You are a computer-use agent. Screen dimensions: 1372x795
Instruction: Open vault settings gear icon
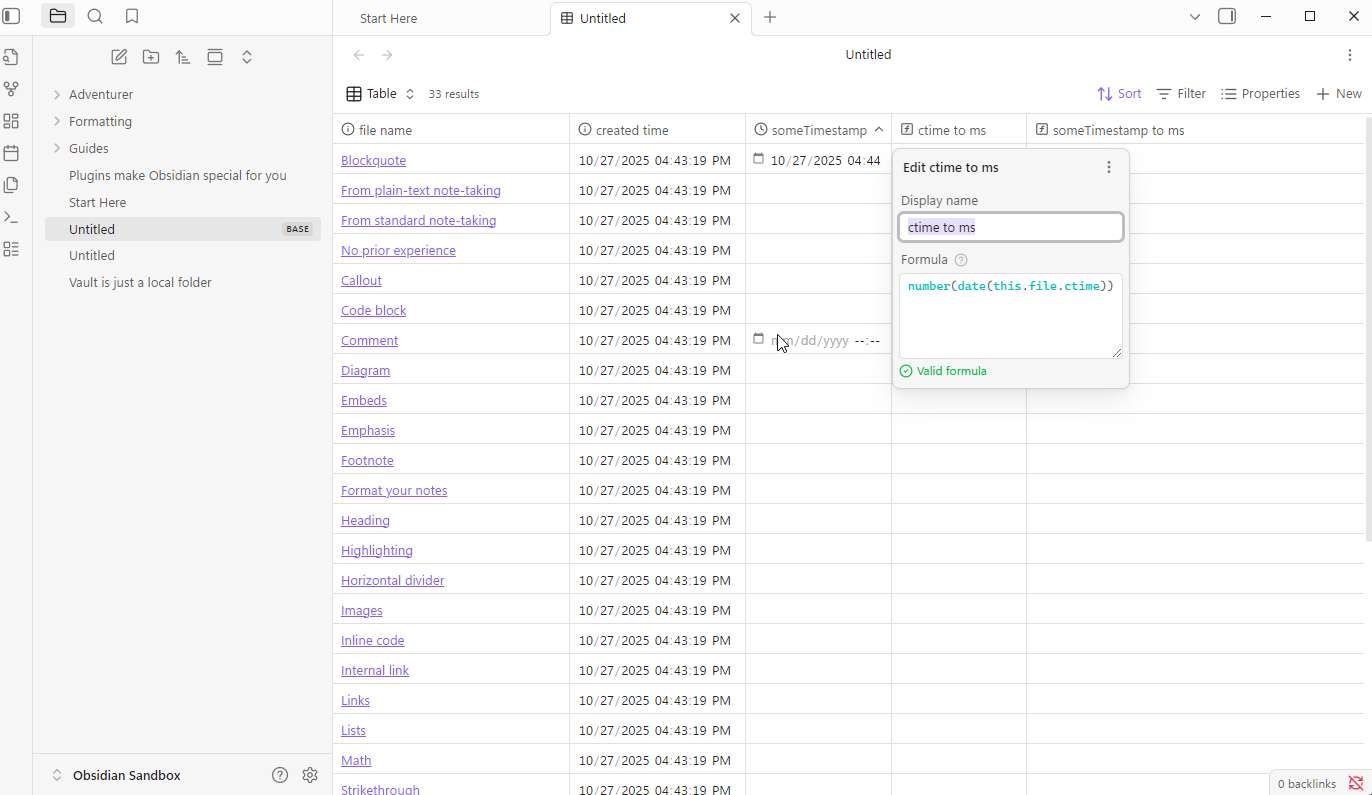click(x=310, y=775)
